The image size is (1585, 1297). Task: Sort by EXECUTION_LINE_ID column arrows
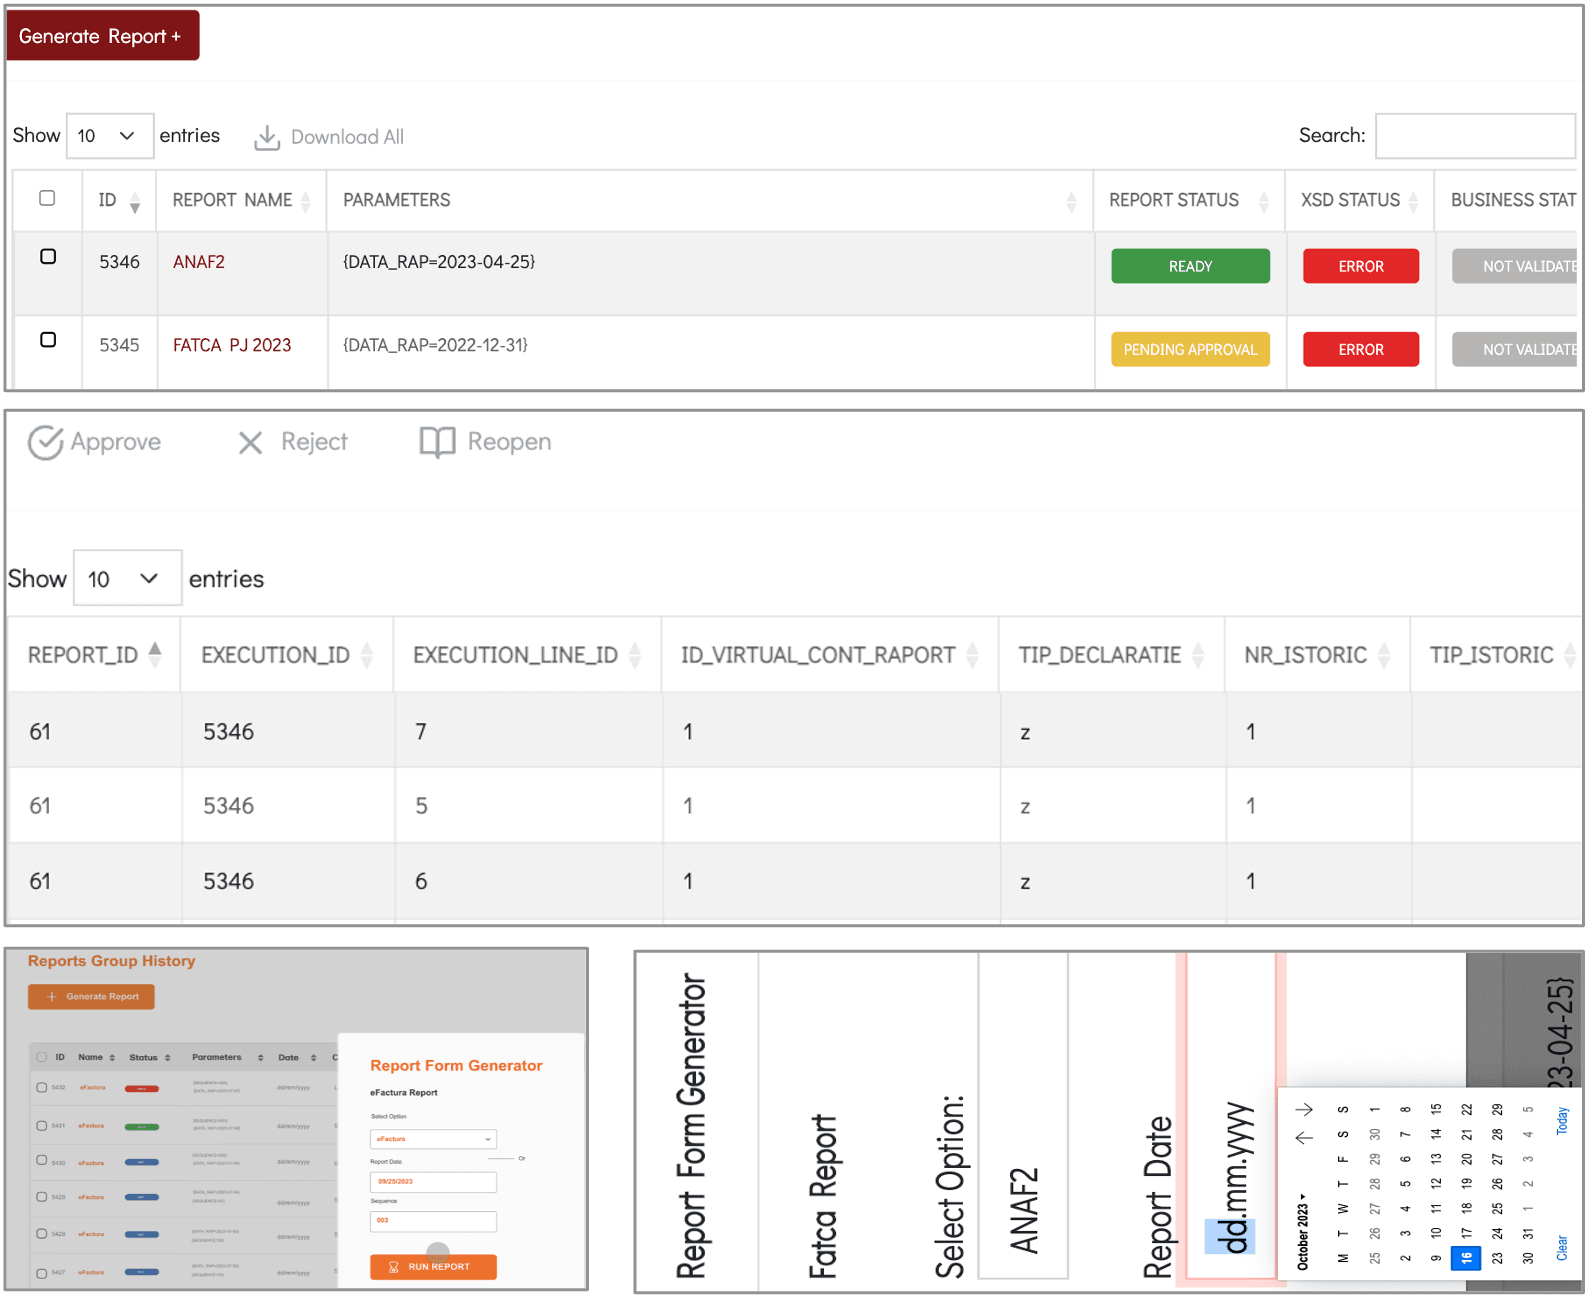point(635,655)
